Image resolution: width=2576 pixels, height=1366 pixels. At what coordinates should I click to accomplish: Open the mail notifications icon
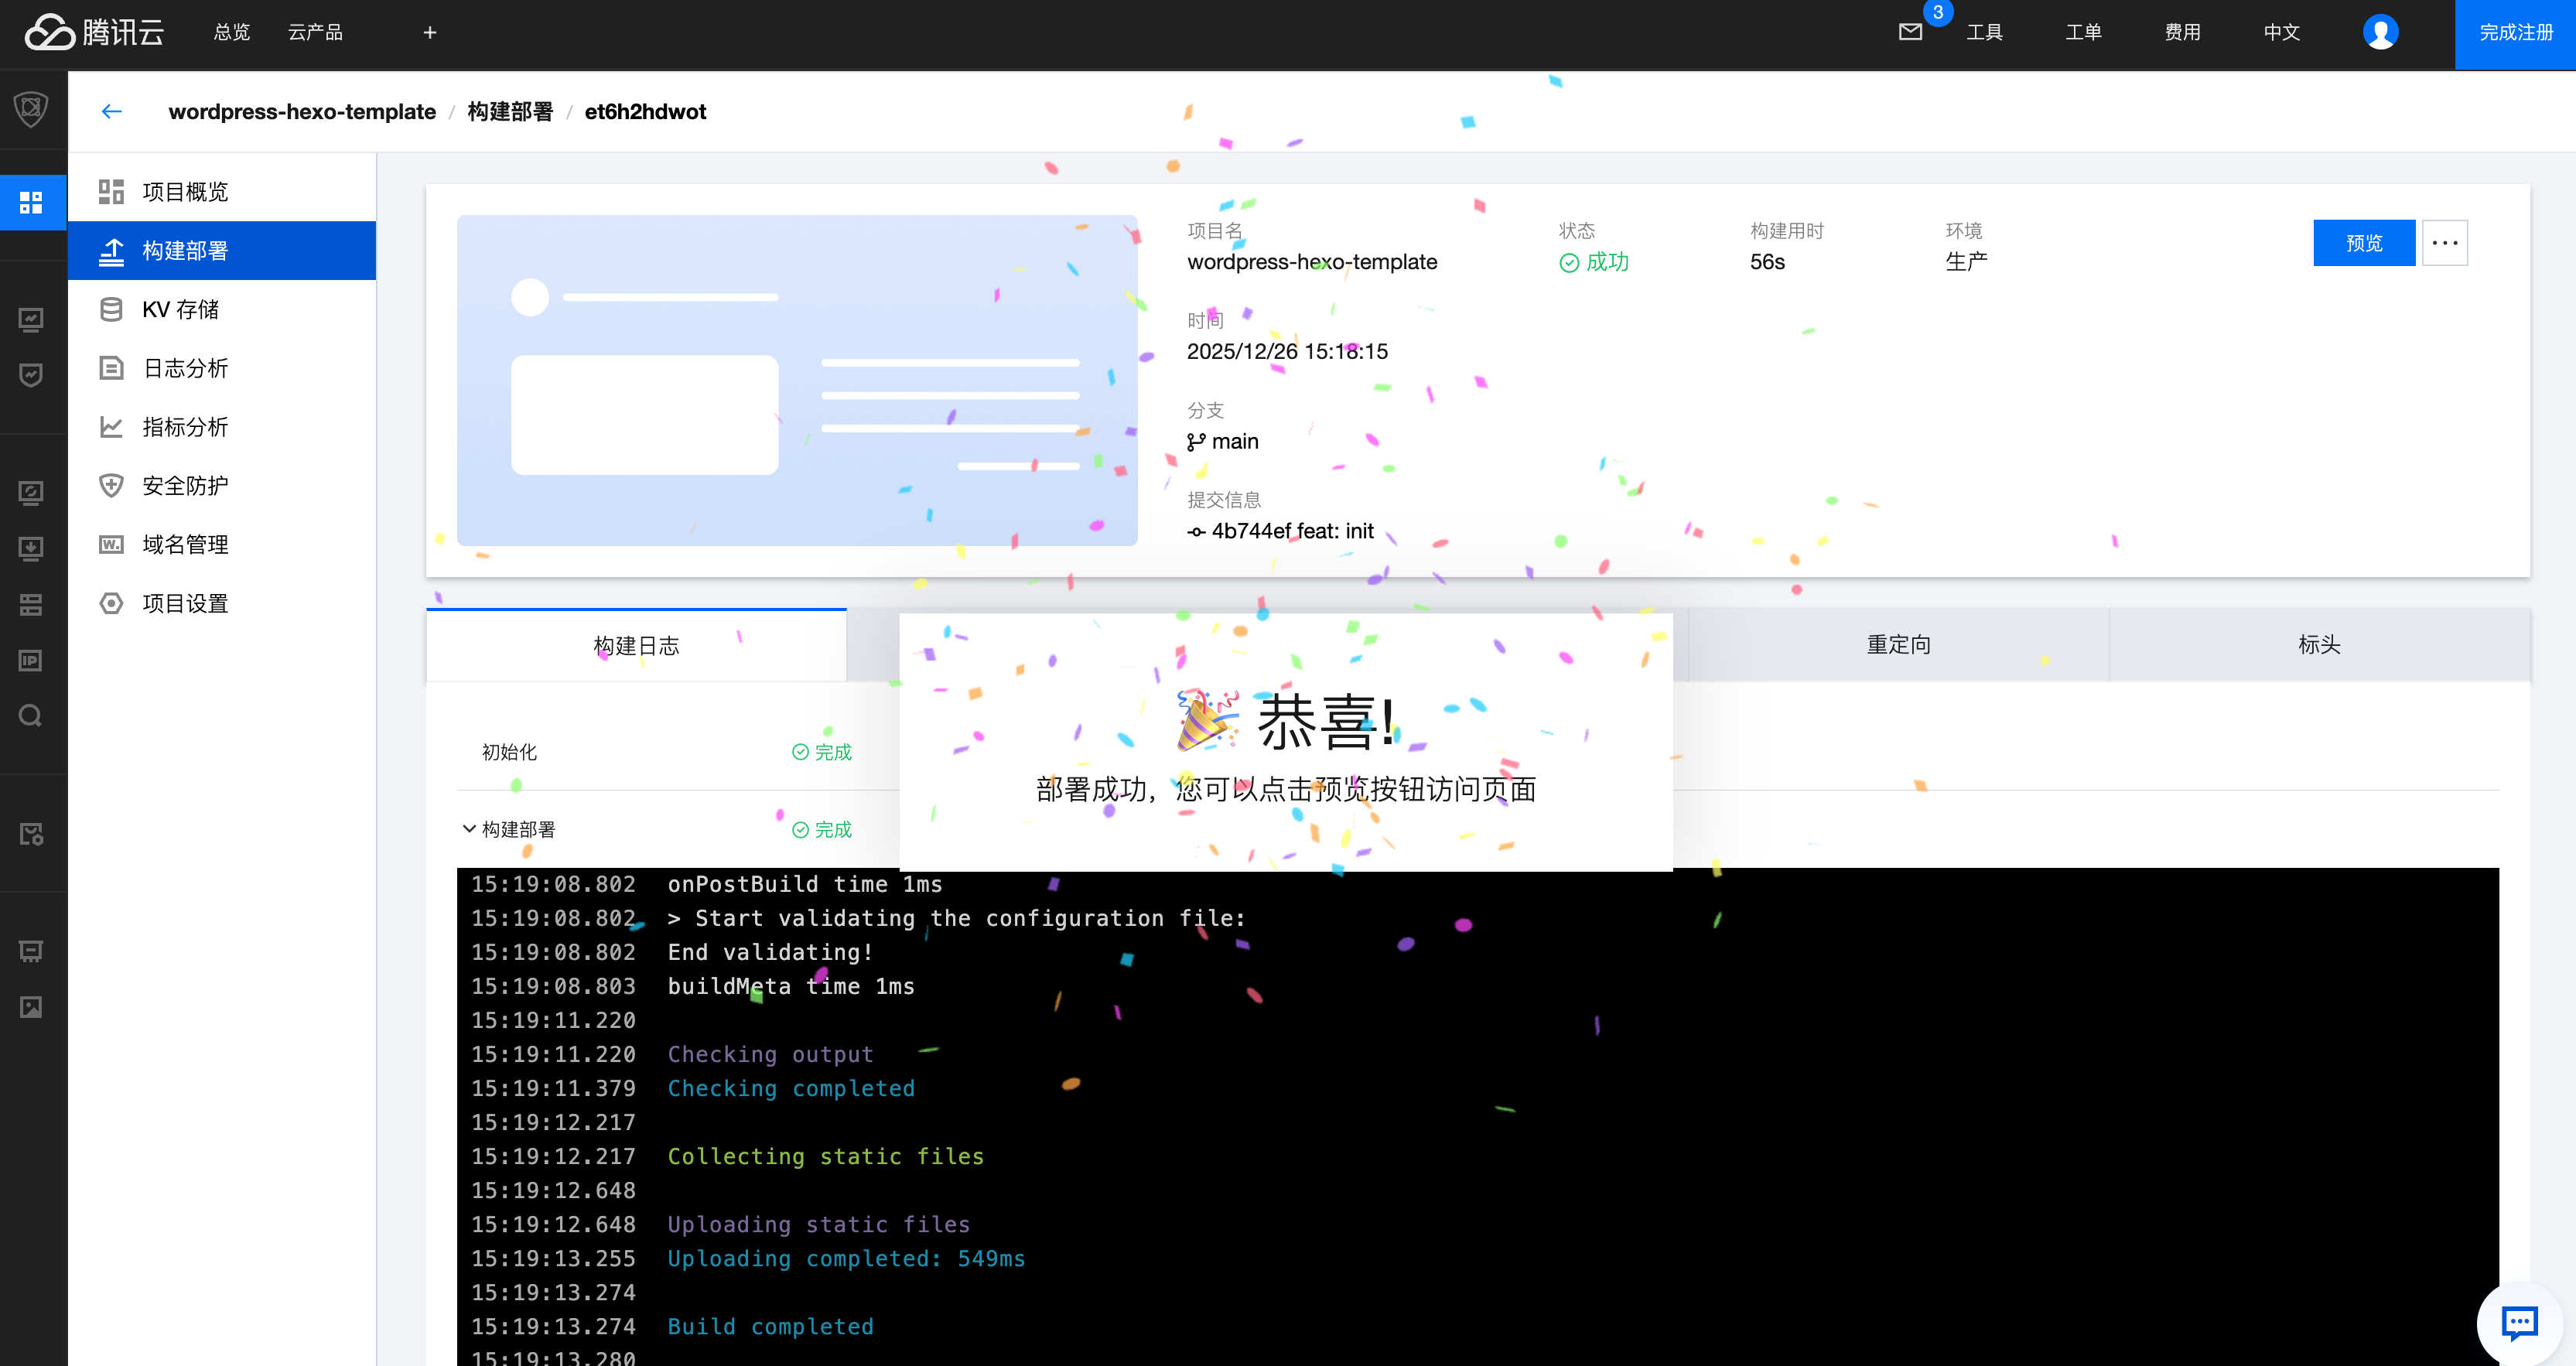pos(1910,32)
